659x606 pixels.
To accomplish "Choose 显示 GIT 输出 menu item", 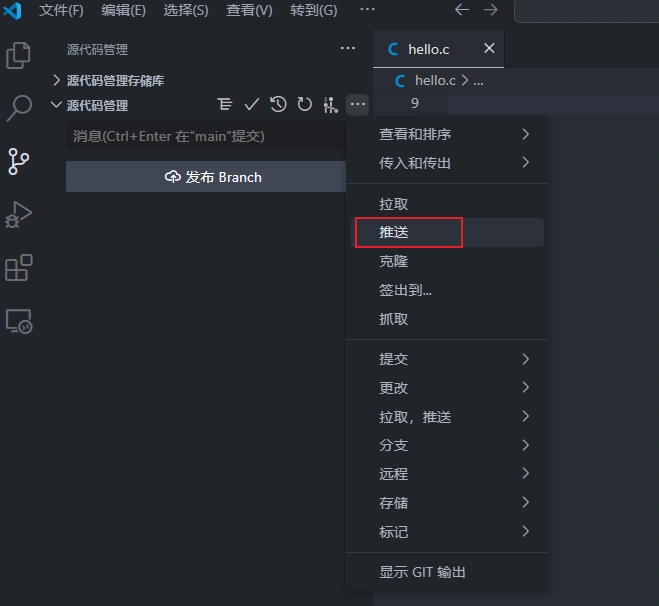I will 447,572.
